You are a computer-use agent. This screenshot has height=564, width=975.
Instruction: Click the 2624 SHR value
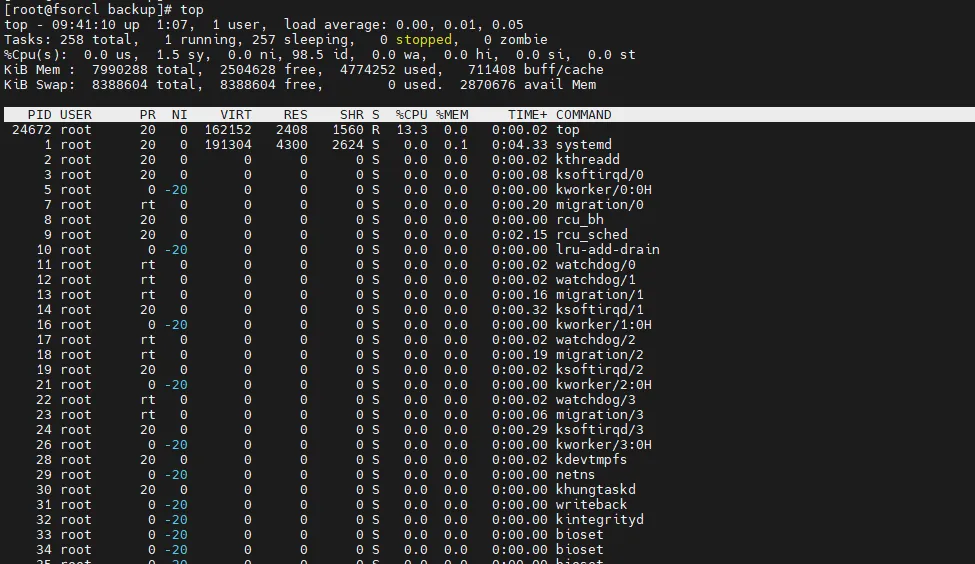(x=348, y=145)
